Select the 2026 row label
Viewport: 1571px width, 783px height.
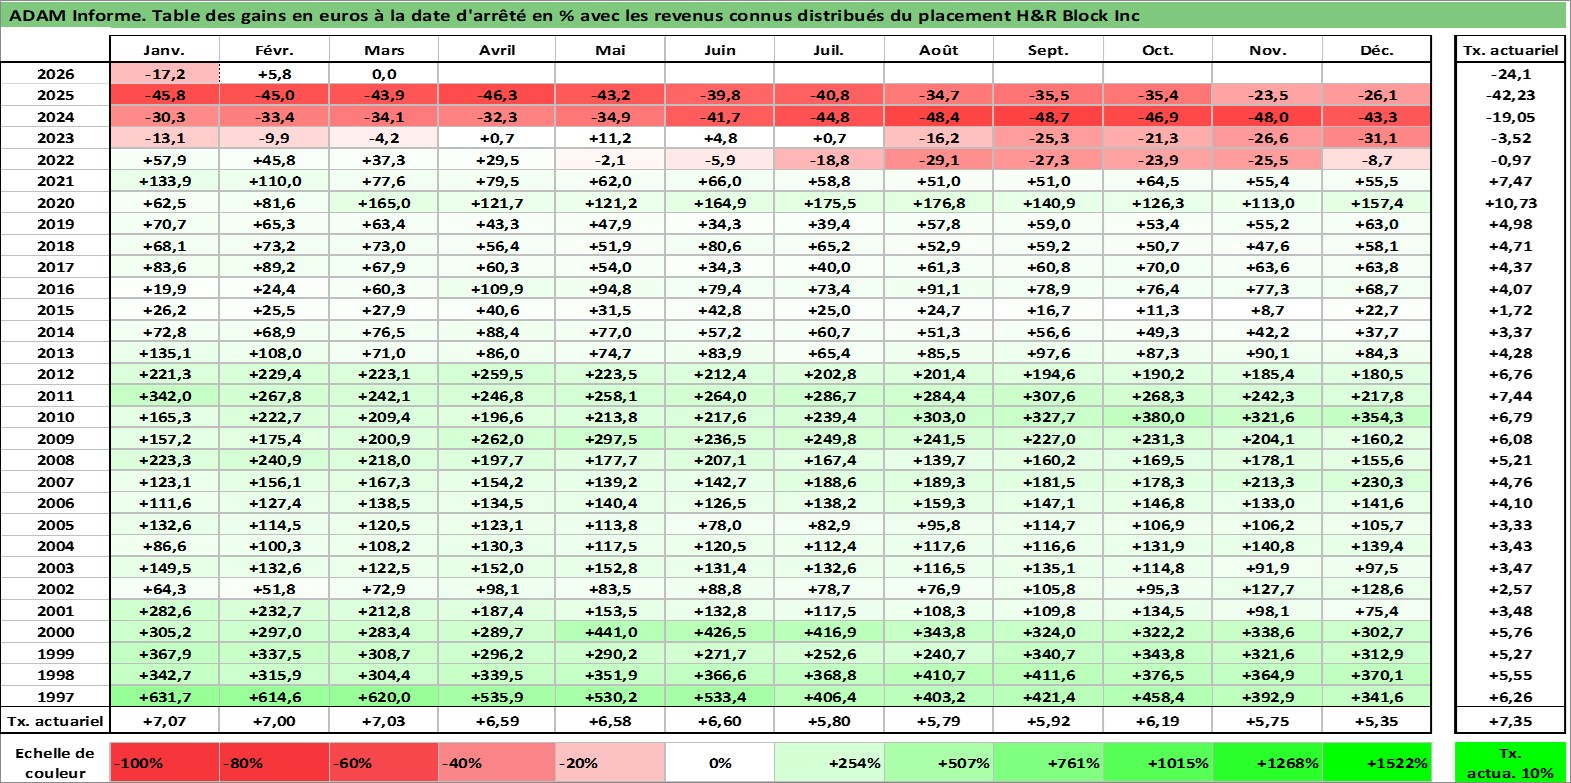tap(55, 74)
